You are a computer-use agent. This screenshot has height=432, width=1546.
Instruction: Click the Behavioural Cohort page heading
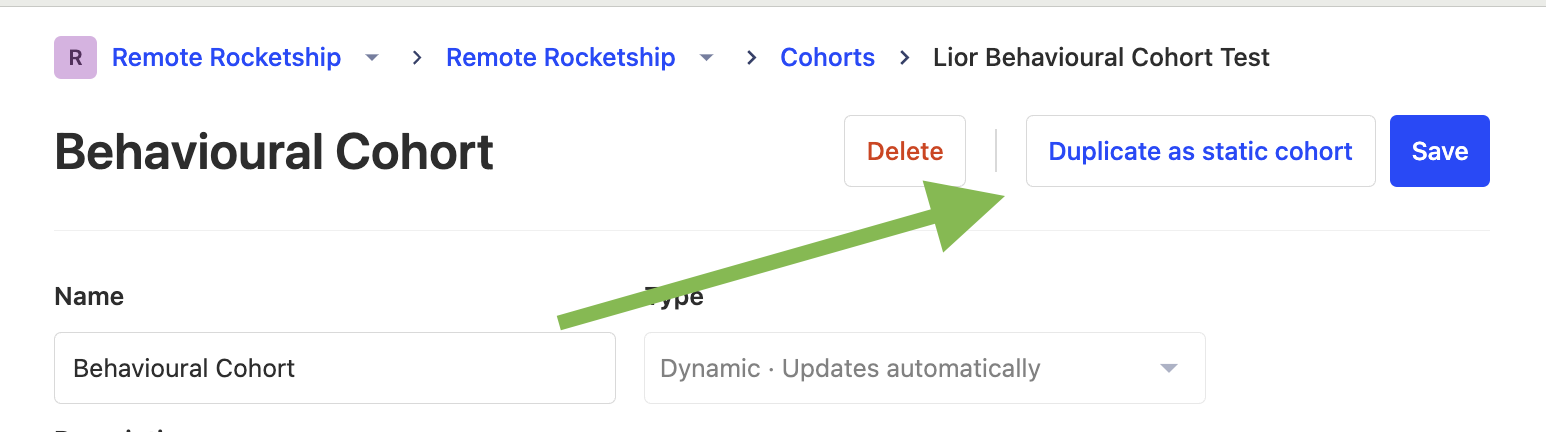click(x=274, y=152)
